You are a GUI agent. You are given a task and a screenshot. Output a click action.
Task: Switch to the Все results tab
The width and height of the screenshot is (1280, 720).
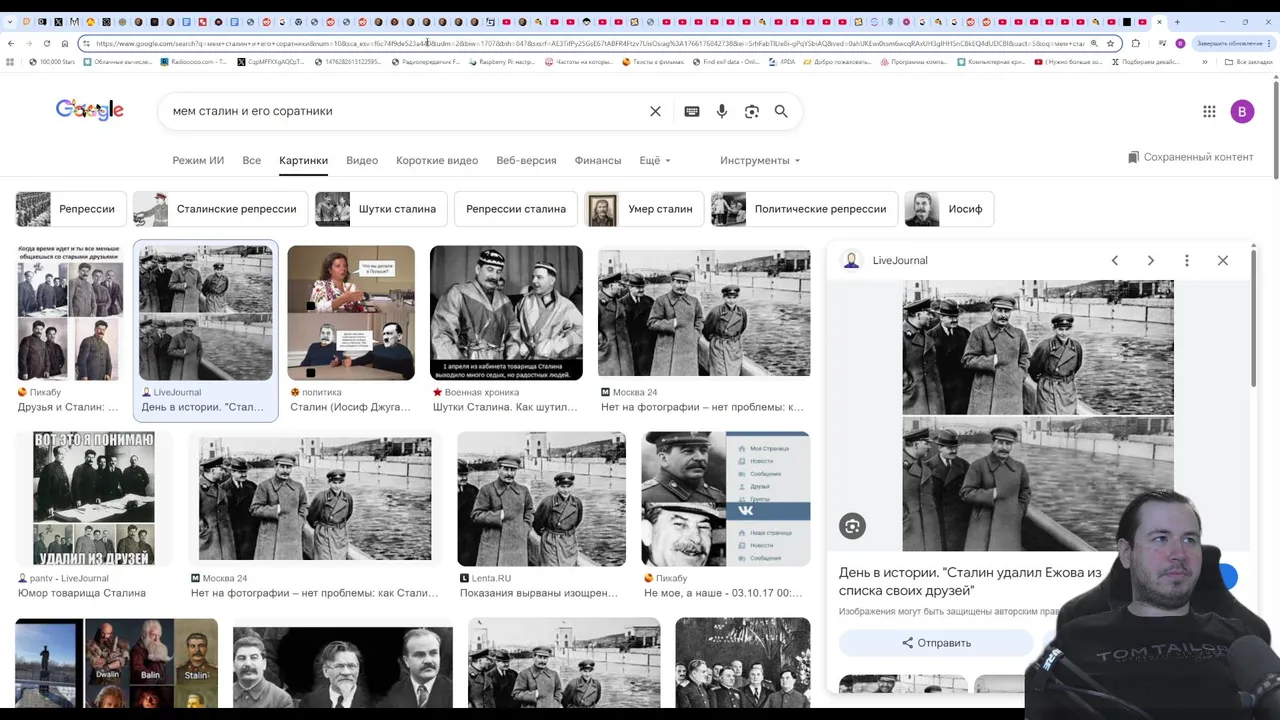pyautogui.click(x=251, y=160)
